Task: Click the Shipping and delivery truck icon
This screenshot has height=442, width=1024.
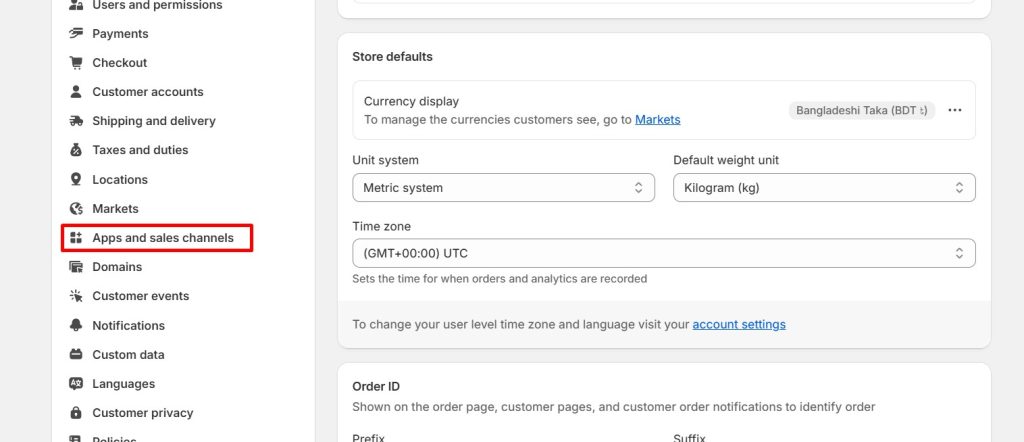Action: [76, 121]
